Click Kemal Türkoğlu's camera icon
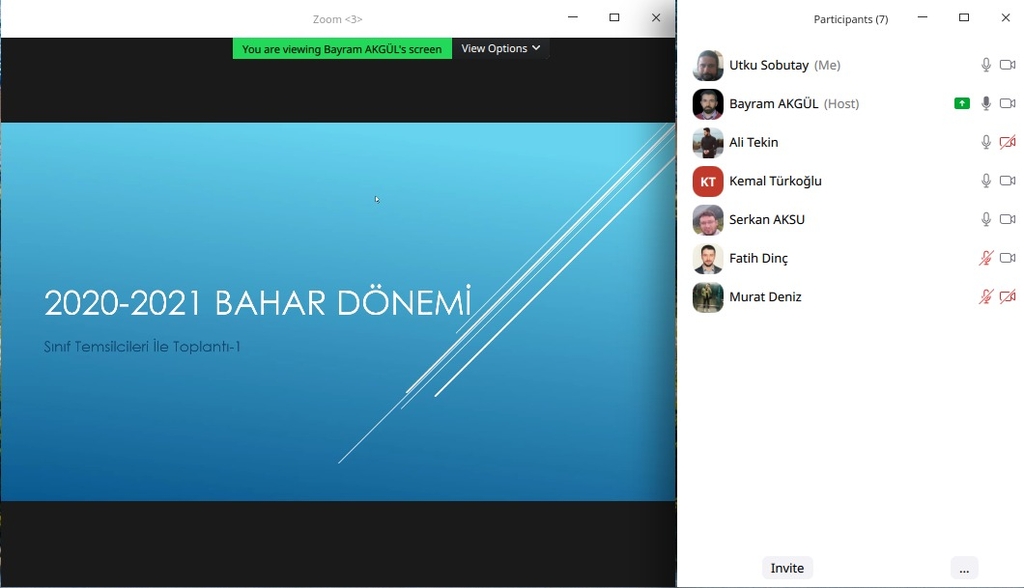The height and width of the screenshot is (588, 1024). (1008, 180)
